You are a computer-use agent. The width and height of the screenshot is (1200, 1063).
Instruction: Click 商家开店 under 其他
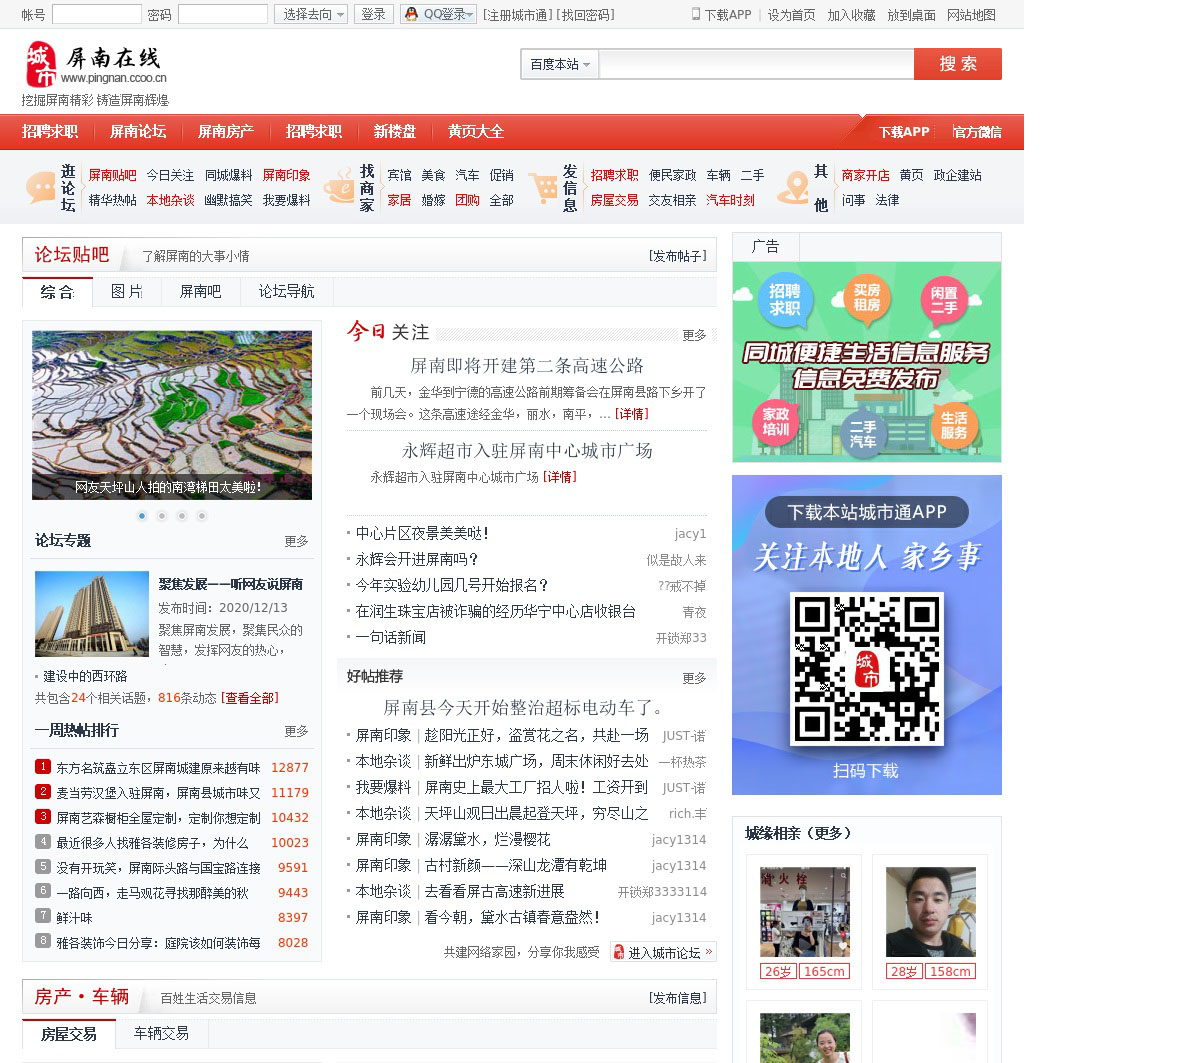[x=865, y=175]
